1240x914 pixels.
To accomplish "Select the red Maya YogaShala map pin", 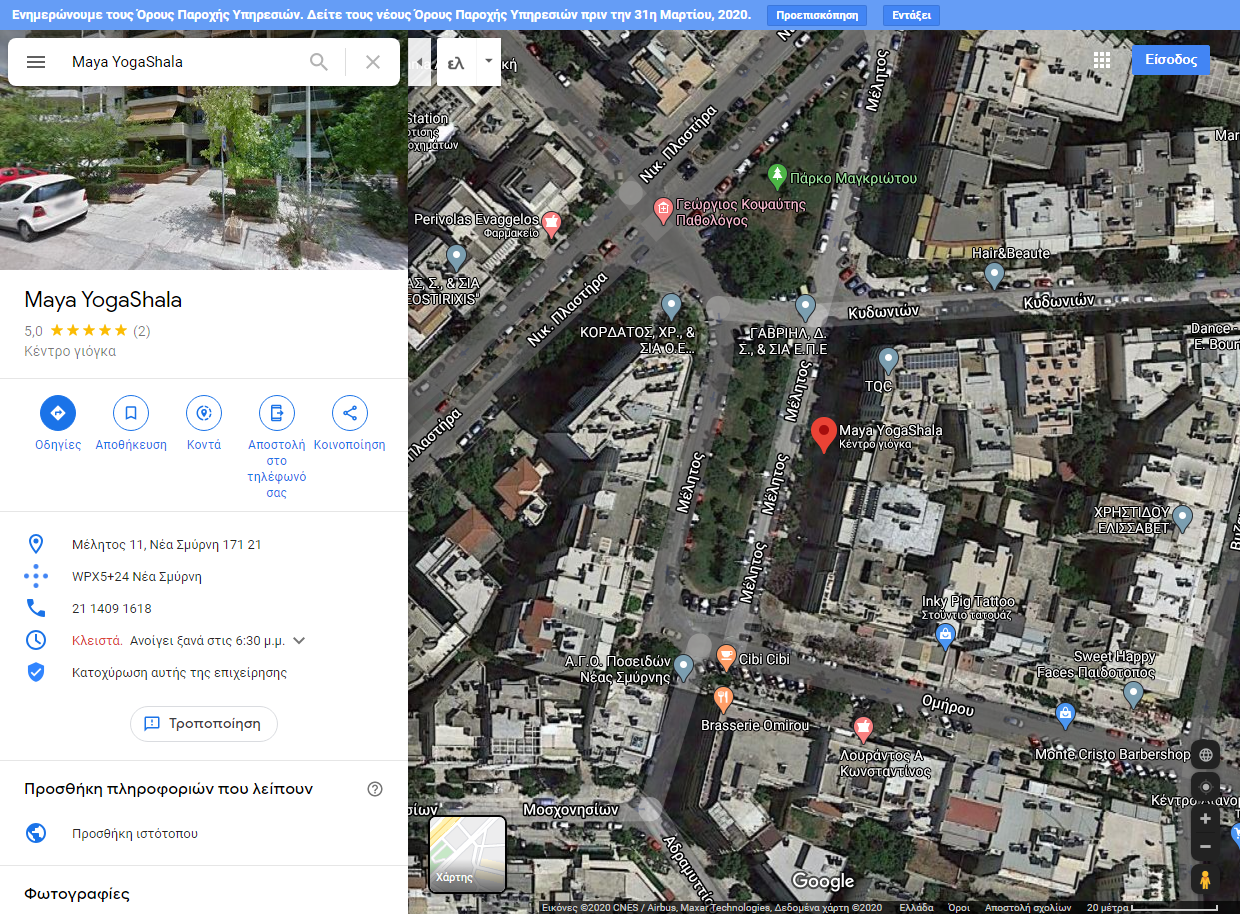I will (x=823, y=435).
